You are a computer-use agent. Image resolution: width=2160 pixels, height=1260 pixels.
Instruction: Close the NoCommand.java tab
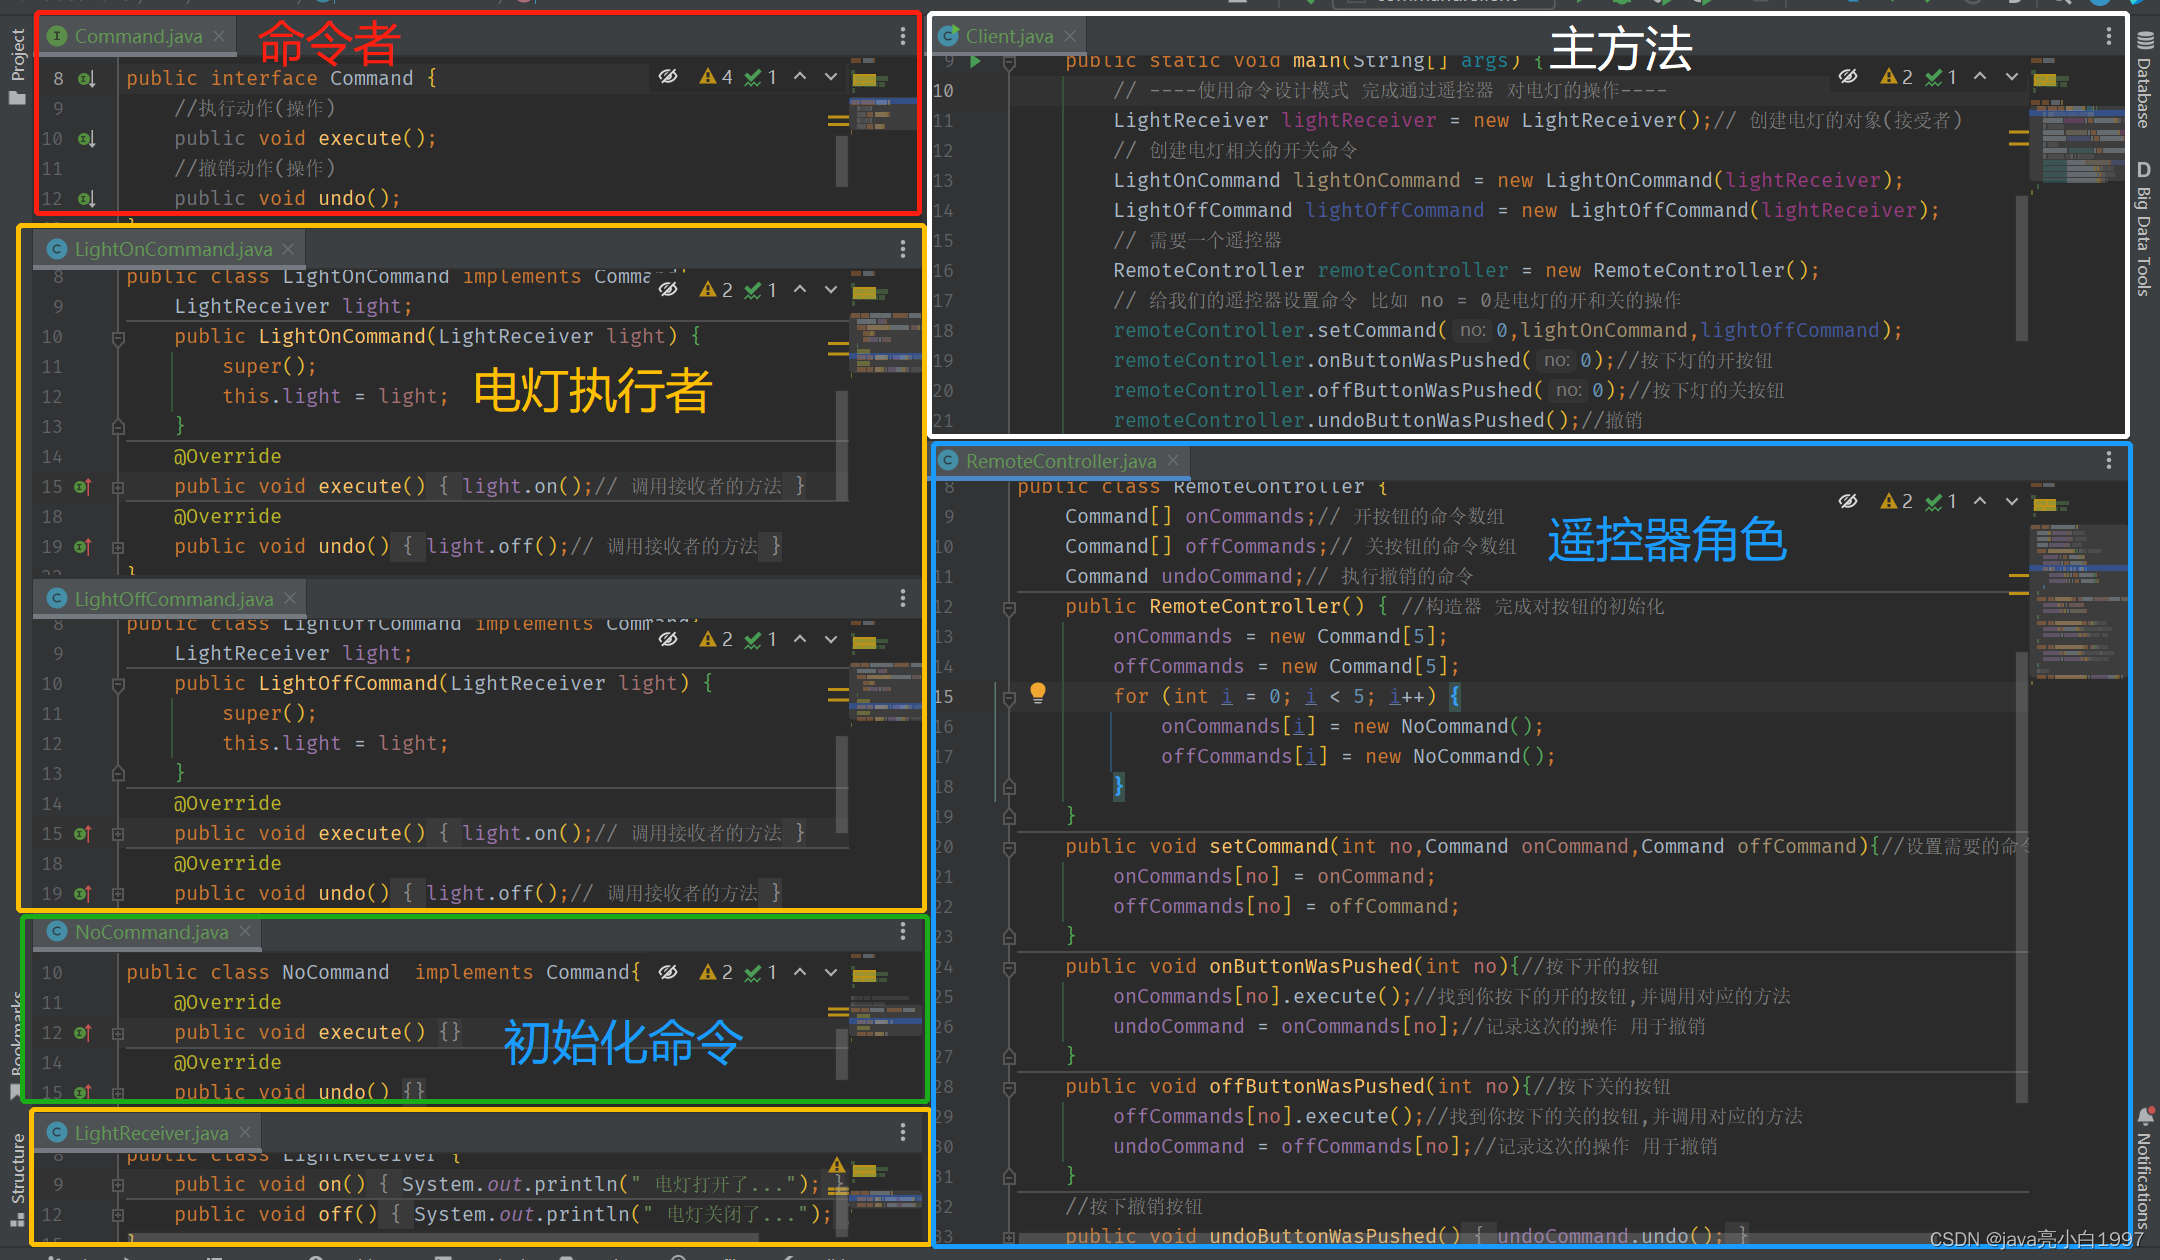[245, 932]
